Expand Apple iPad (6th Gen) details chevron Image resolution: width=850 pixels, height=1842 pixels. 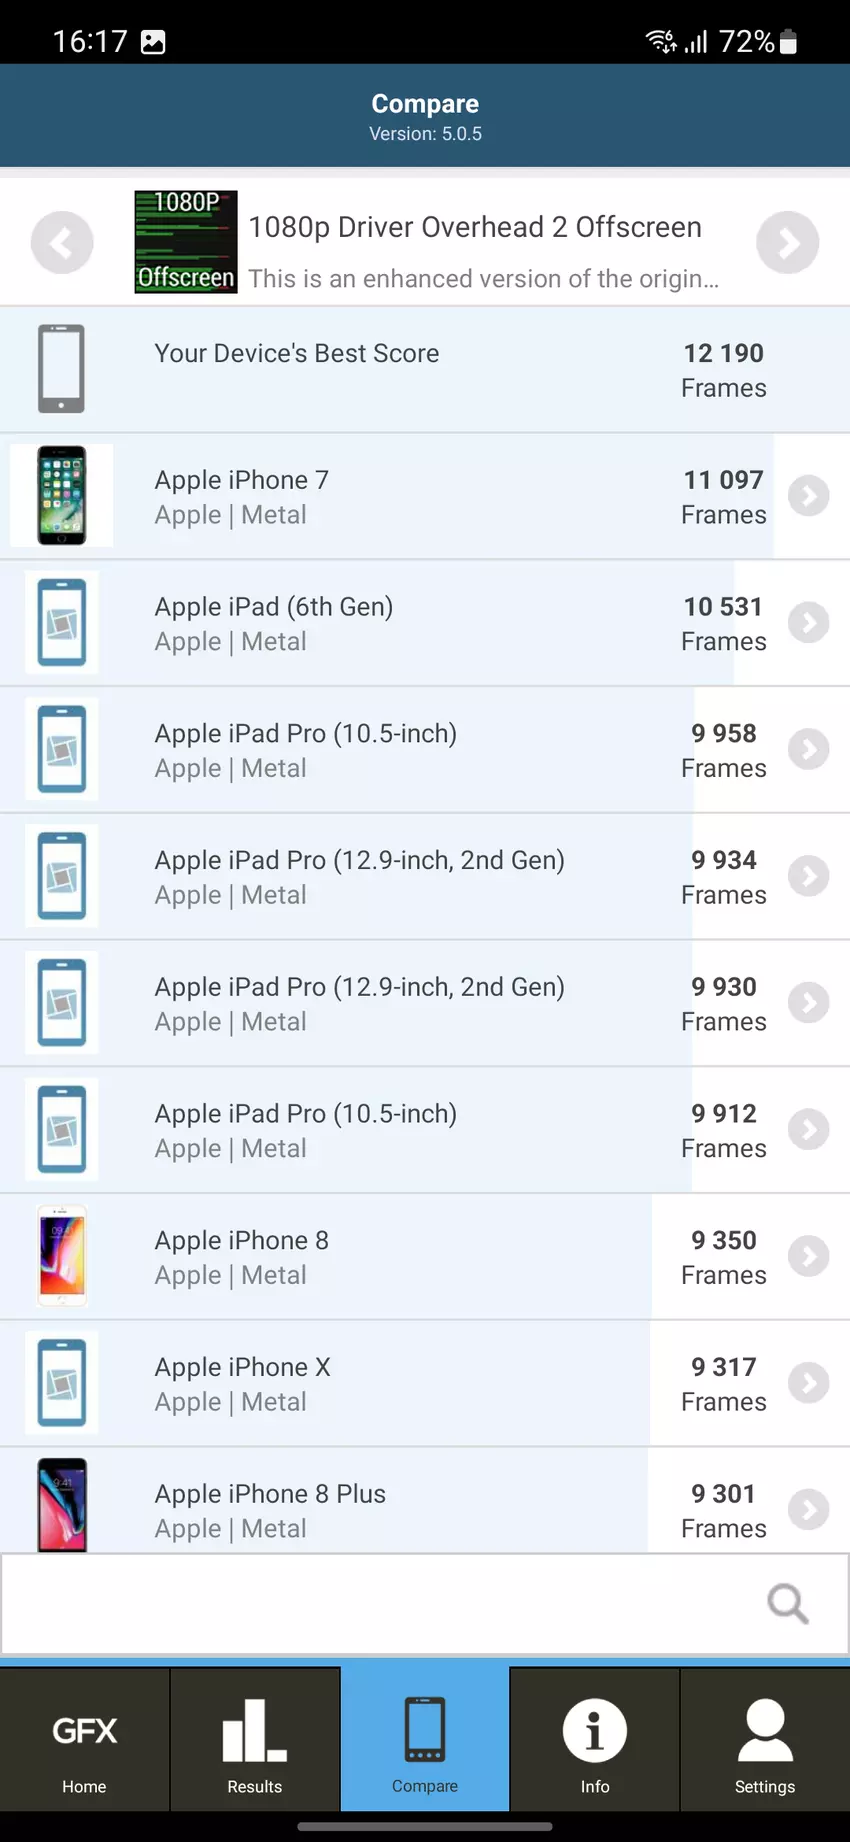click(808, 623)
